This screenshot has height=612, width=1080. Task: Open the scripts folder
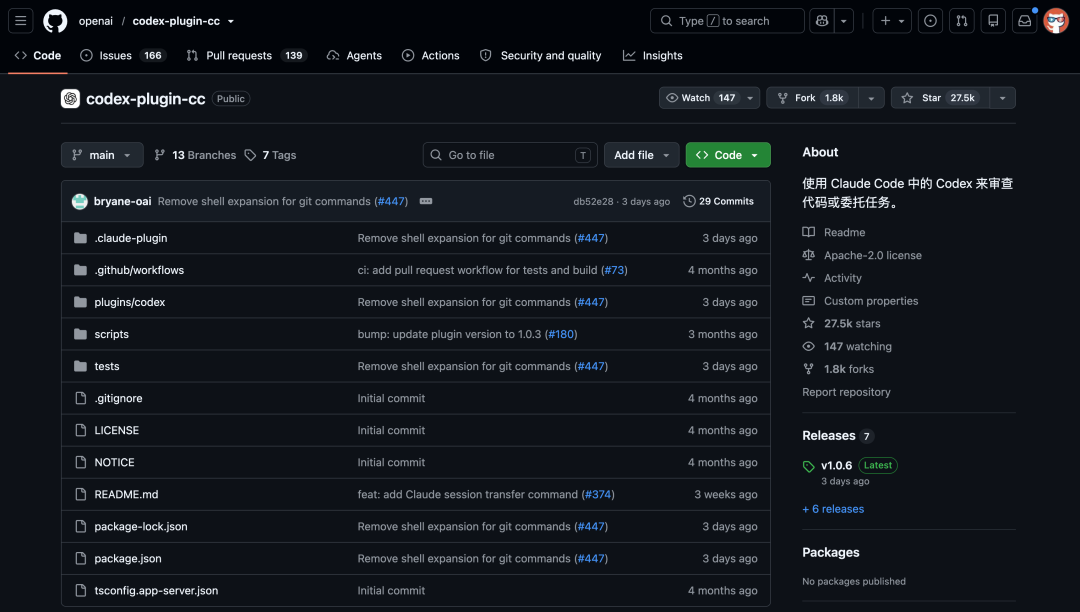(x=112, y=334)
